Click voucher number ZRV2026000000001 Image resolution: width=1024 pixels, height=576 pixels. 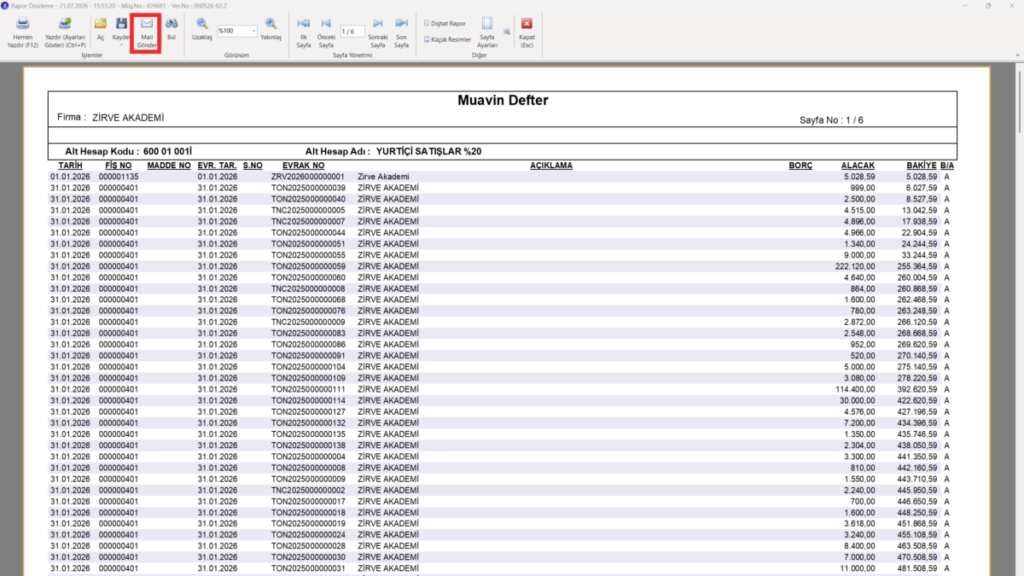(x=308, y=177)
